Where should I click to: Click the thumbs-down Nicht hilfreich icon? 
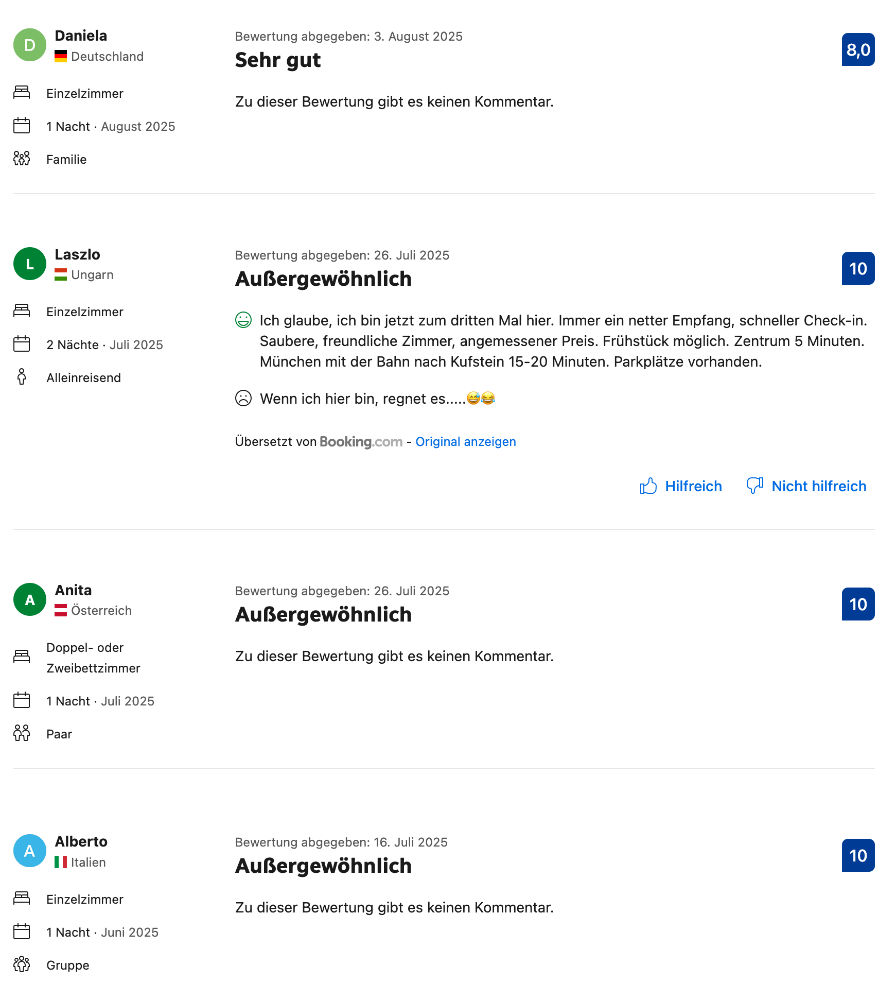[x=755, y=486]
